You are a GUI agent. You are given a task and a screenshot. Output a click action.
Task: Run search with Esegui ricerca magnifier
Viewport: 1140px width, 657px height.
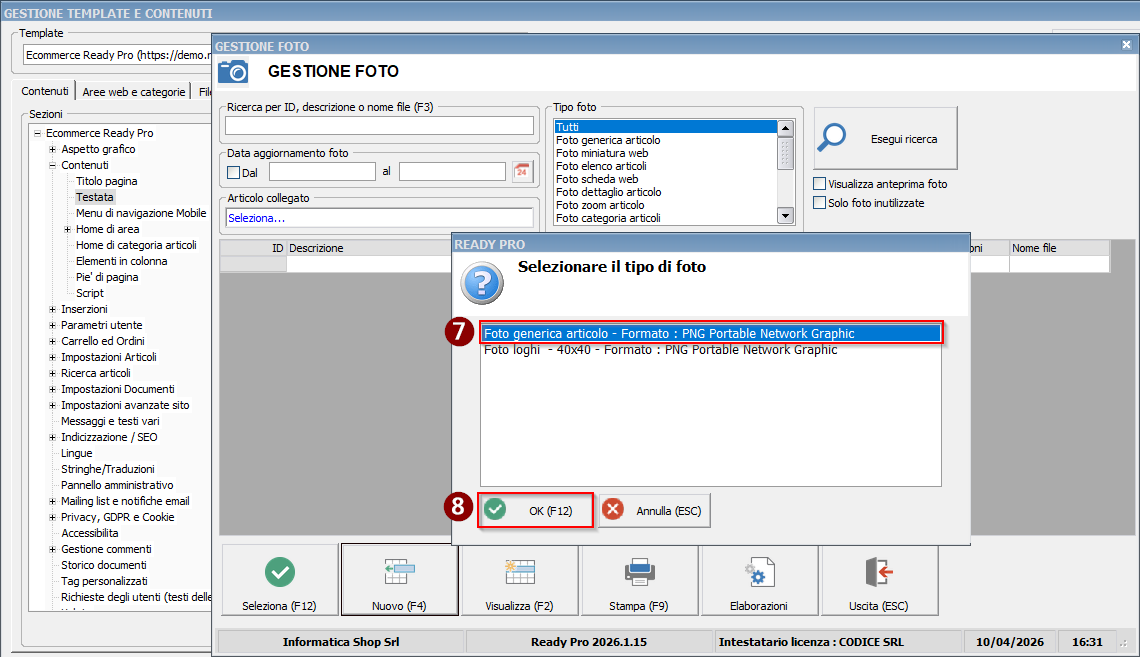point(884,139)
